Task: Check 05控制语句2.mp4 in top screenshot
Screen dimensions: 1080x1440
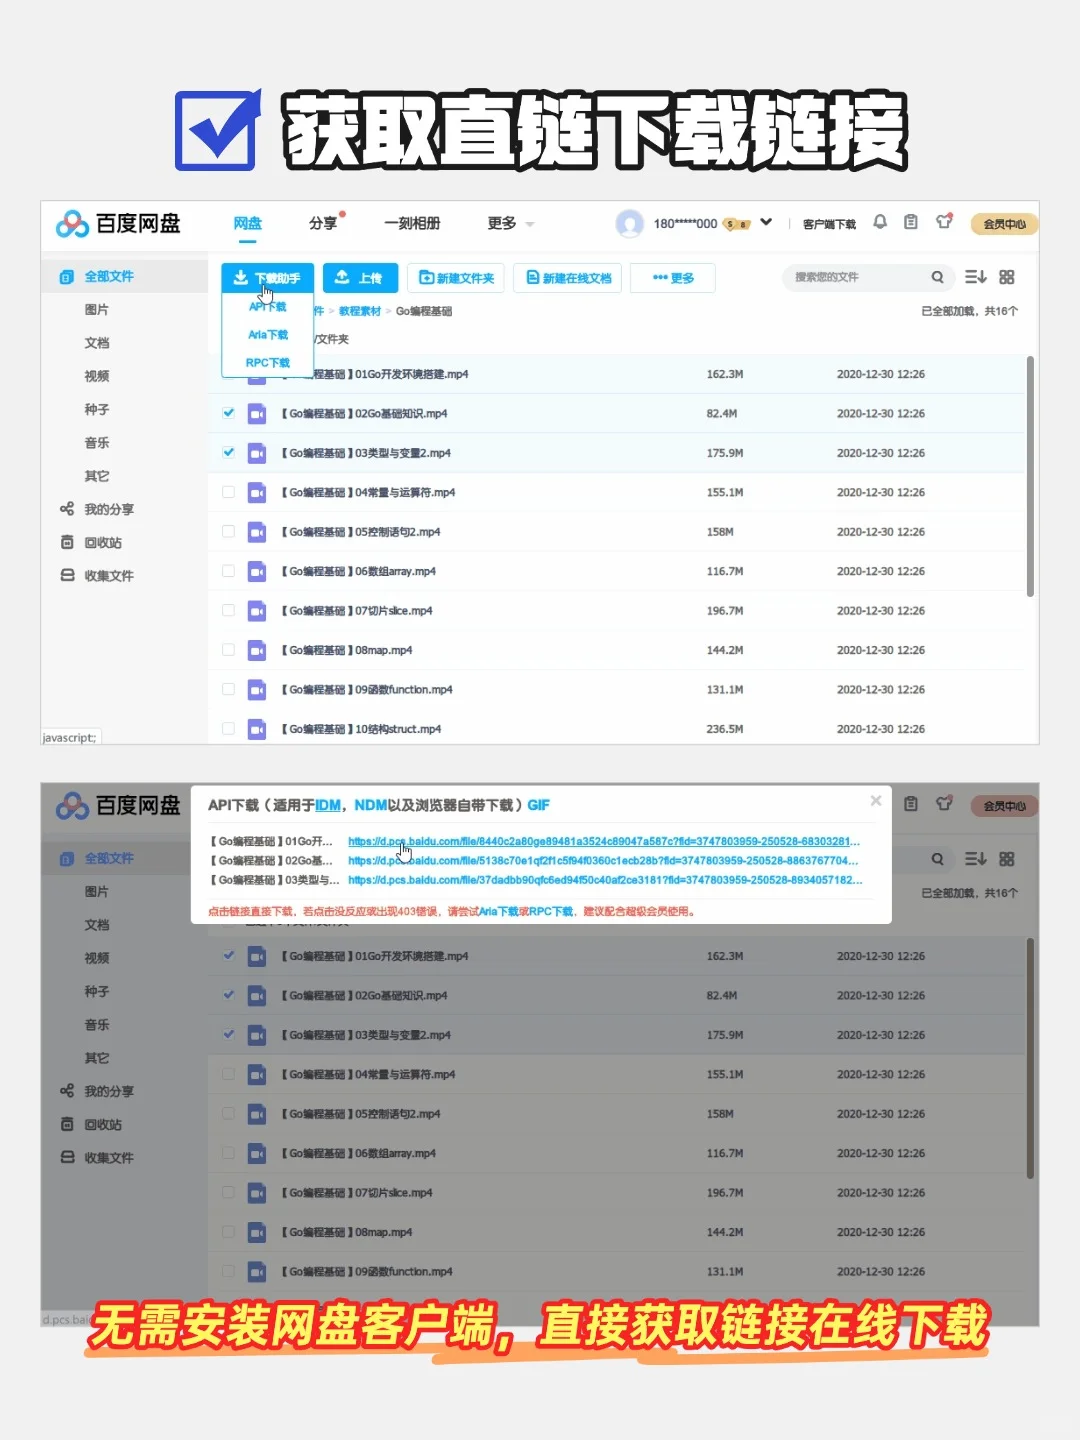Action: pyautogui.click(x=228, y=531)
